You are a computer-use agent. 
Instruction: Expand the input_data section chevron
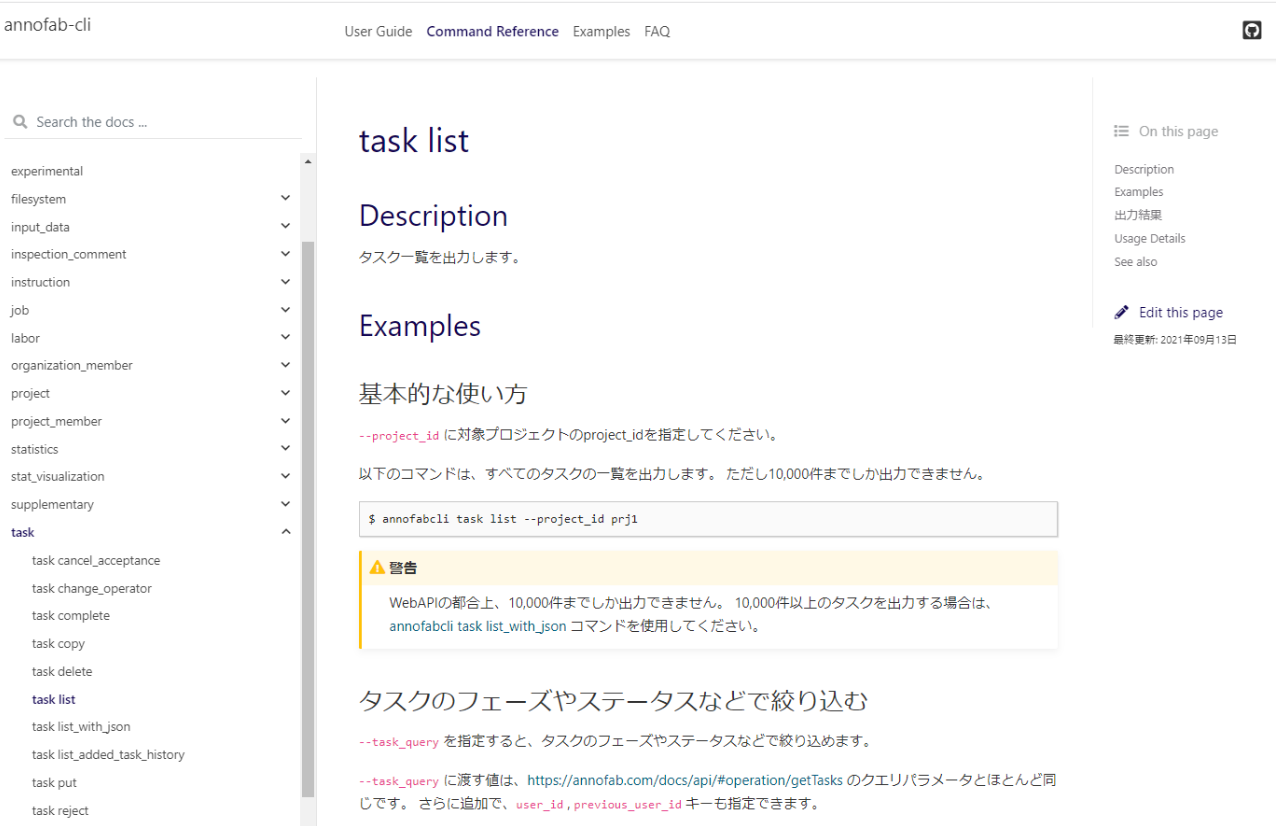click(x=286, y=226)
